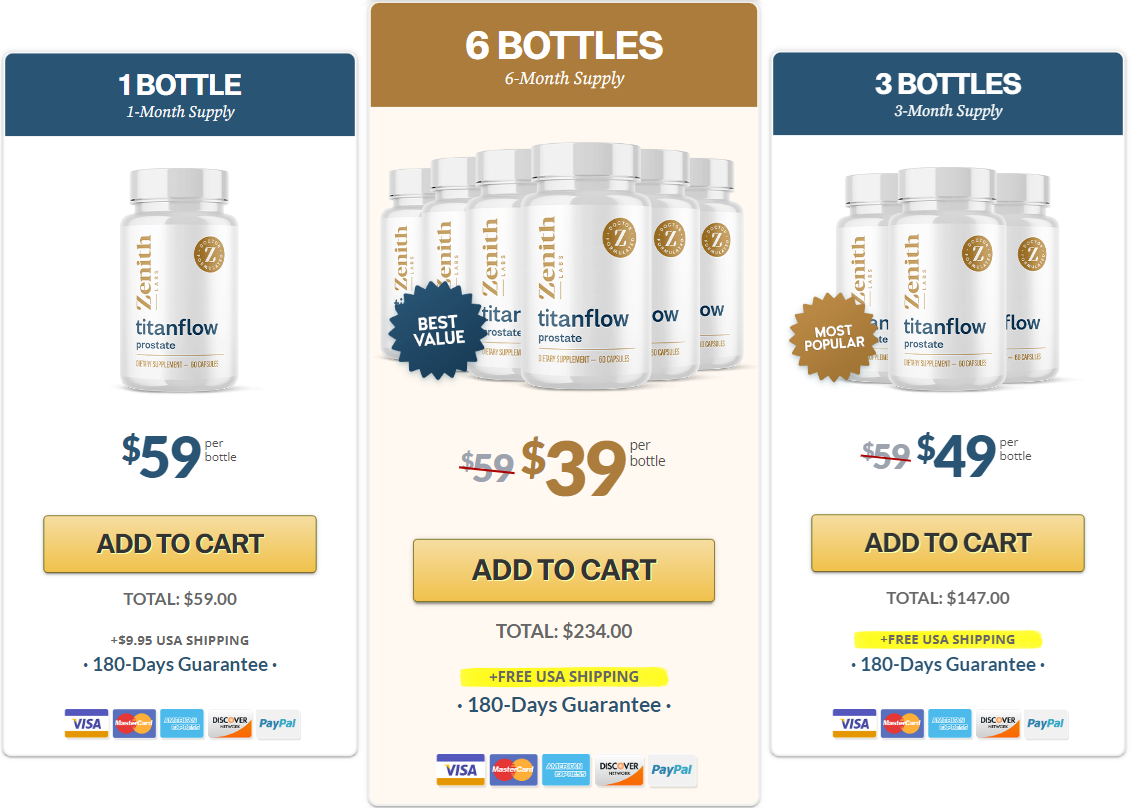Click Discover icon in 6 Bottles card

[620, 769]
